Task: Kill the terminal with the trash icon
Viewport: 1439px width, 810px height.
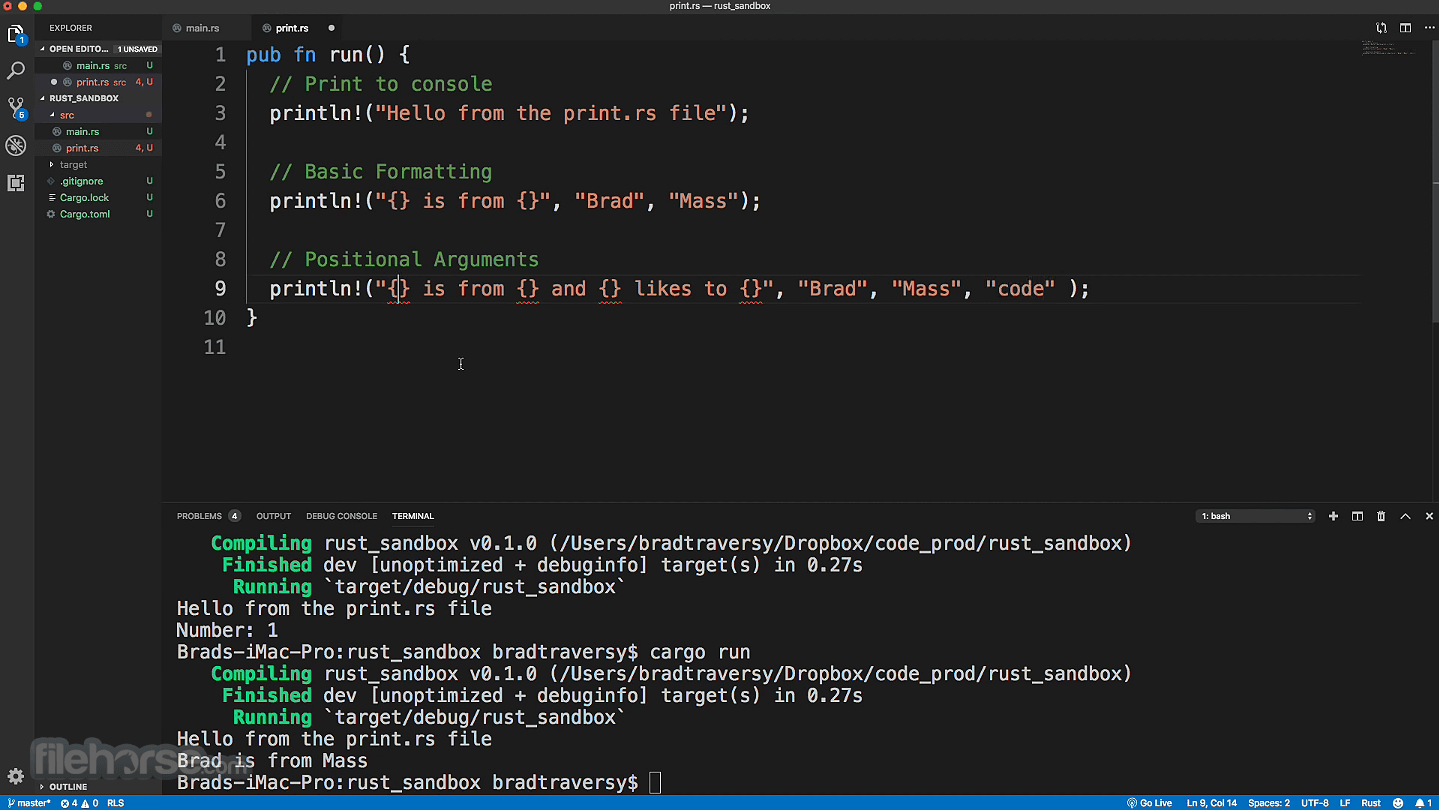Action: coord(1381,516)
